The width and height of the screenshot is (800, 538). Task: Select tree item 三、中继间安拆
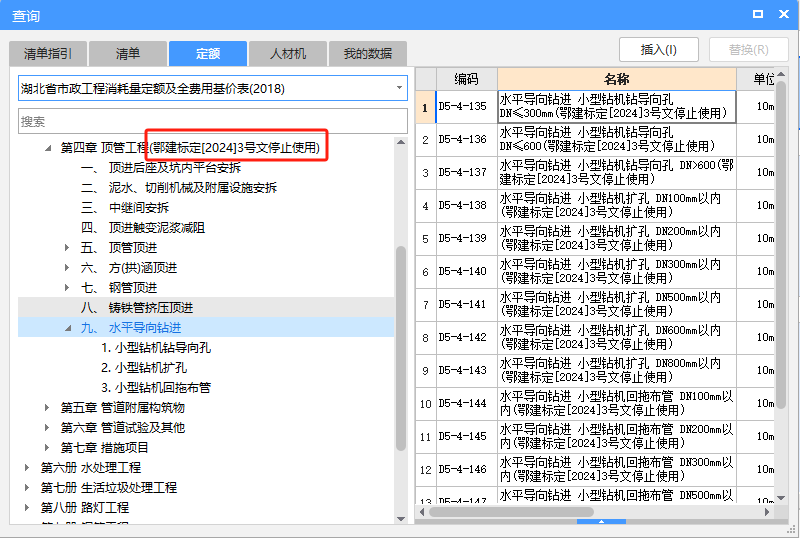pos(124,207)
